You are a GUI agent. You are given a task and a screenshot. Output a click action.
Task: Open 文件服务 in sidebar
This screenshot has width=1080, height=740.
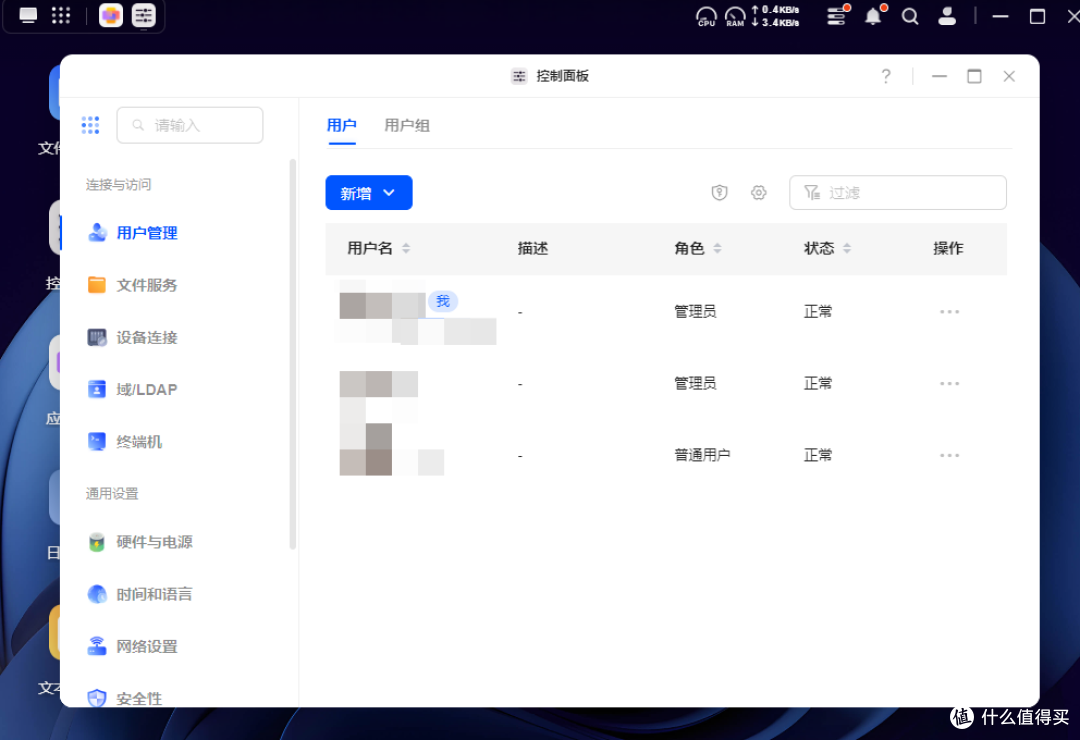coord(147,285)
